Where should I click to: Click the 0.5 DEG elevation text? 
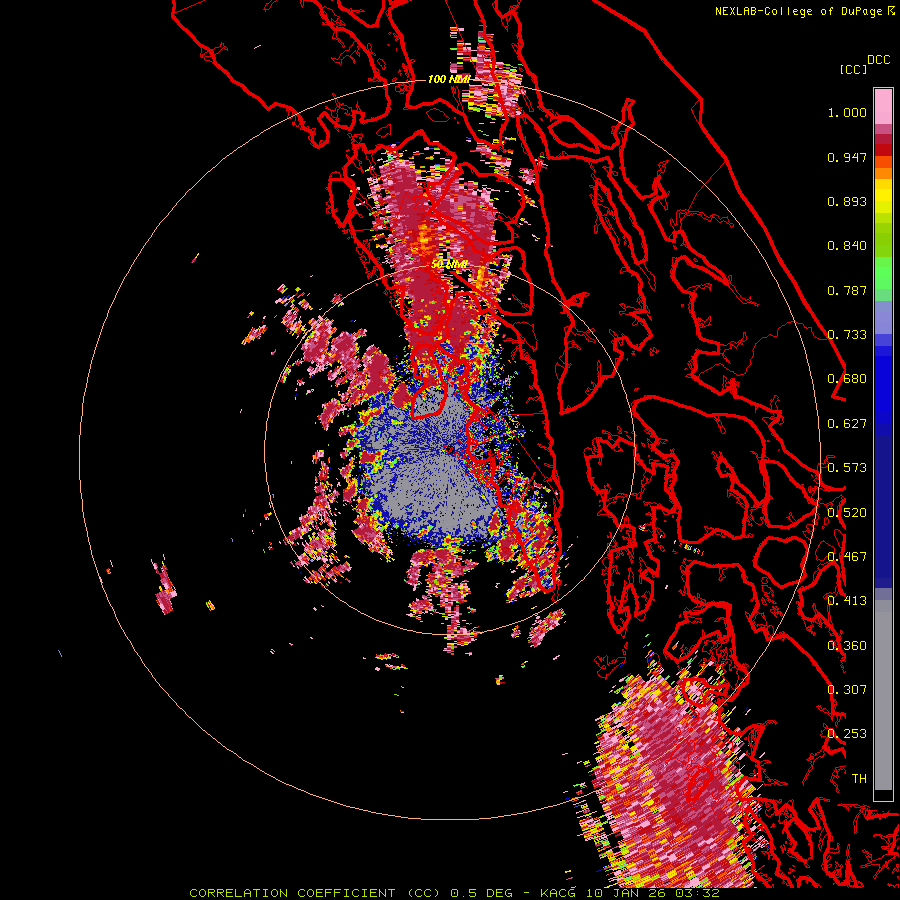pos(484,893)
